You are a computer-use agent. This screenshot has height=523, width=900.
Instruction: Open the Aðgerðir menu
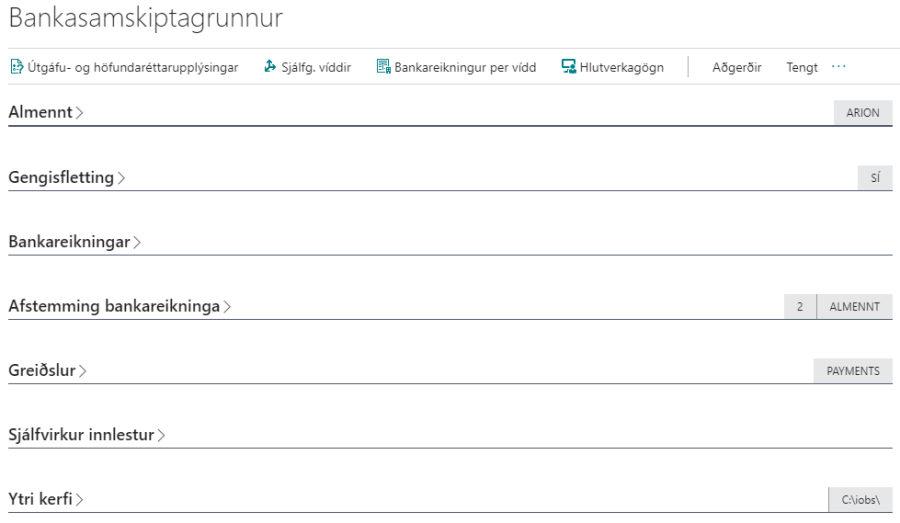(x=736, y=67)
